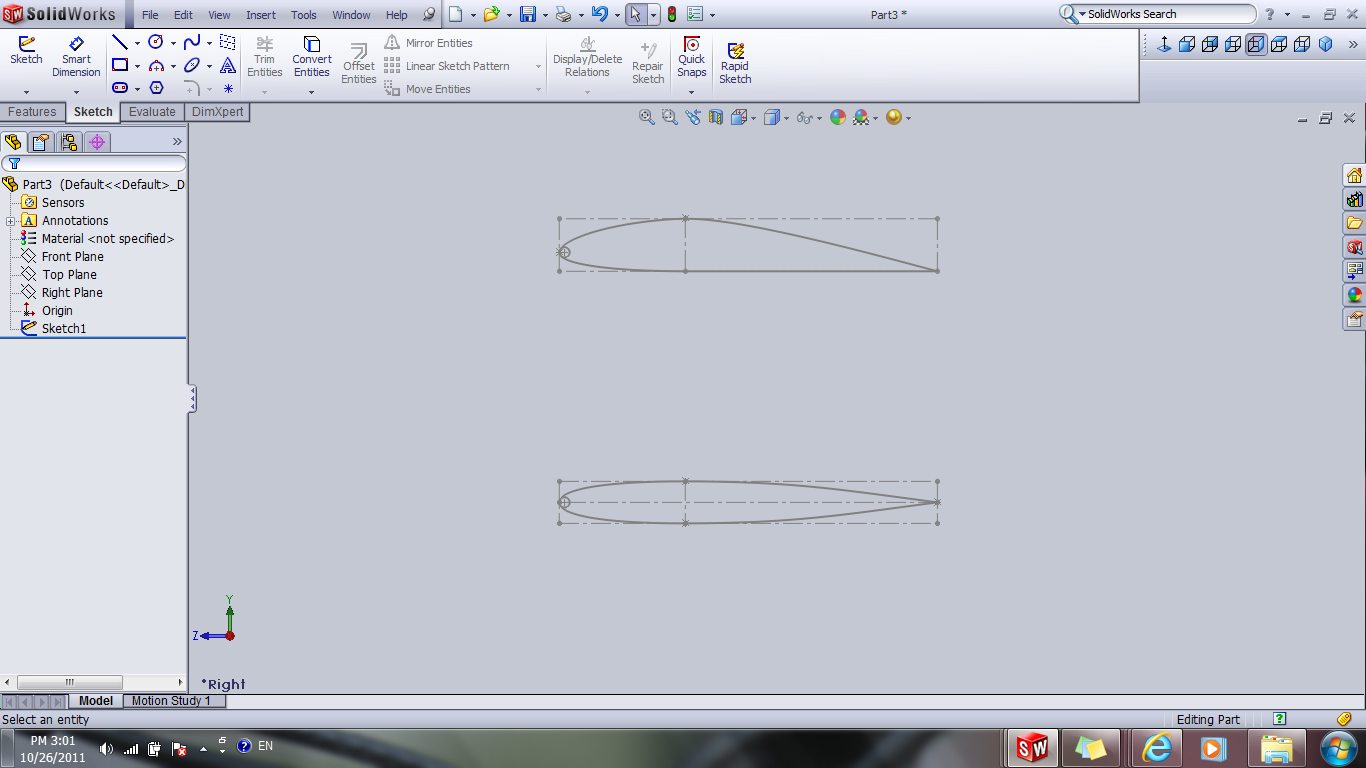Click the Zoom to Area icon

(670, 117)
